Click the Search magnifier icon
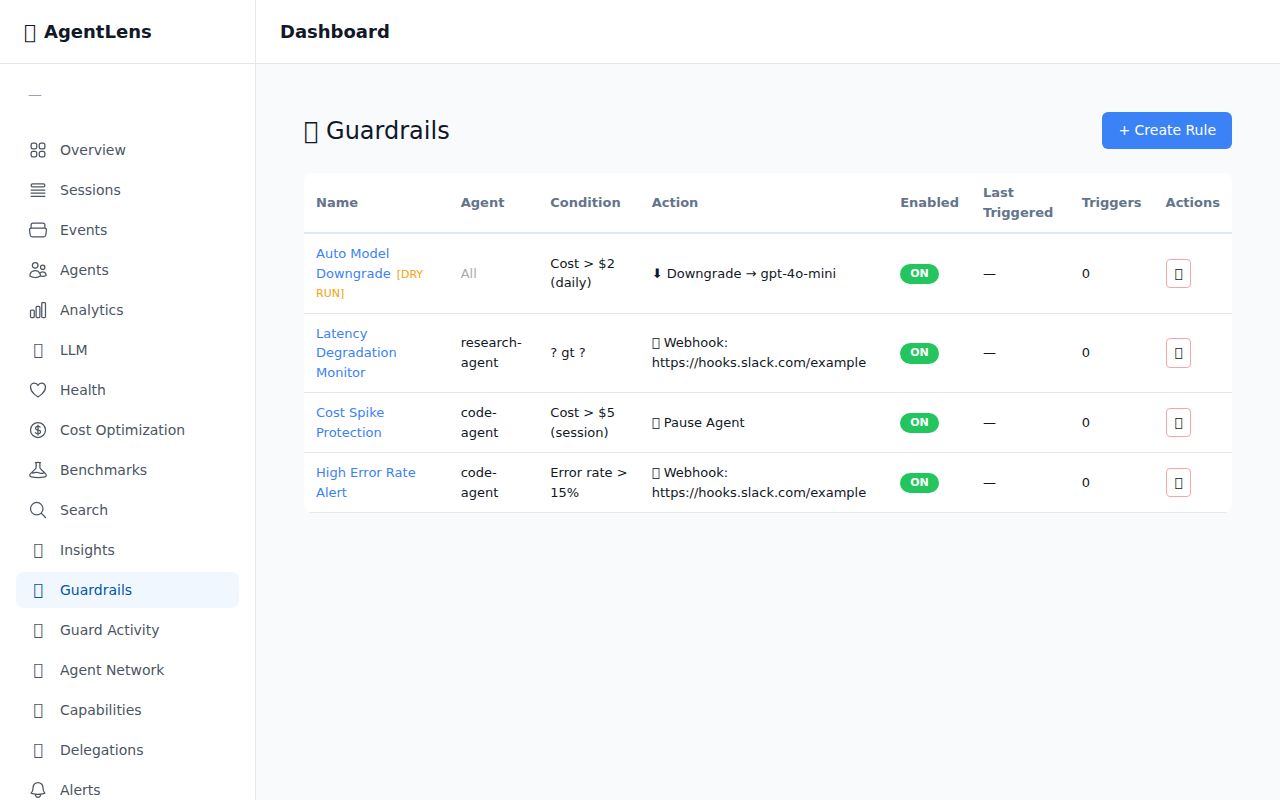This screenshot has height=800, width=1280. [38, 510]
